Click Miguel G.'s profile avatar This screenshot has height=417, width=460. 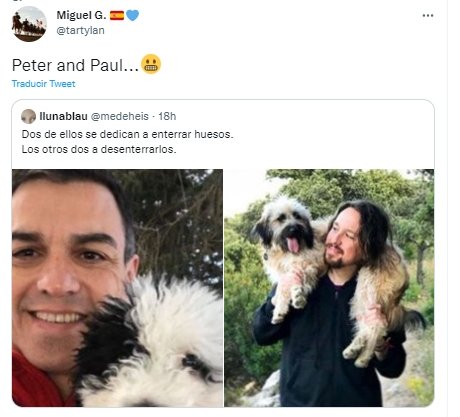pos(29,24)
